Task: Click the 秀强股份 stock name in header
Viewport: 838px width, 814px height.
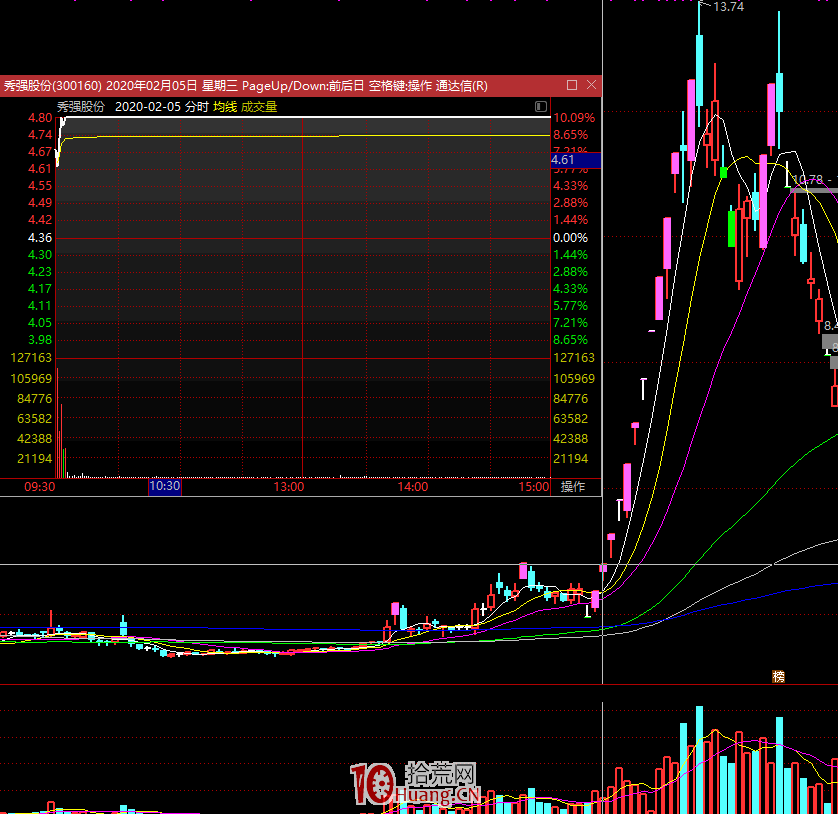Action: [x=81, y=106]
